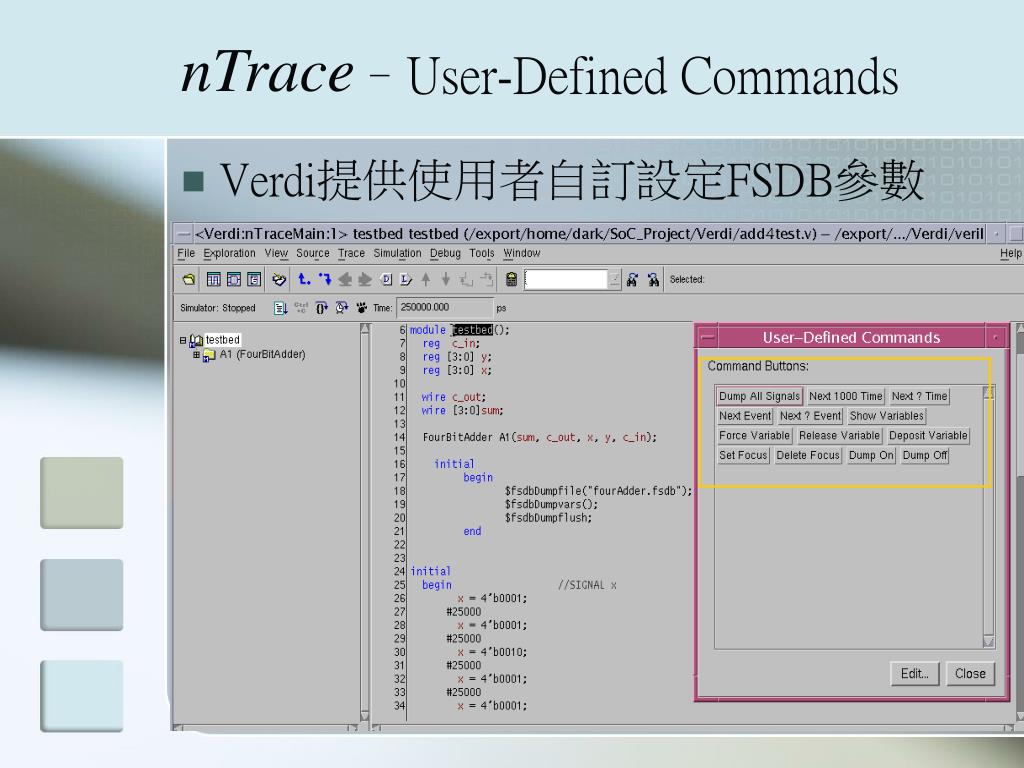
Task: Open the File menu
Action: tap(186, 253)
